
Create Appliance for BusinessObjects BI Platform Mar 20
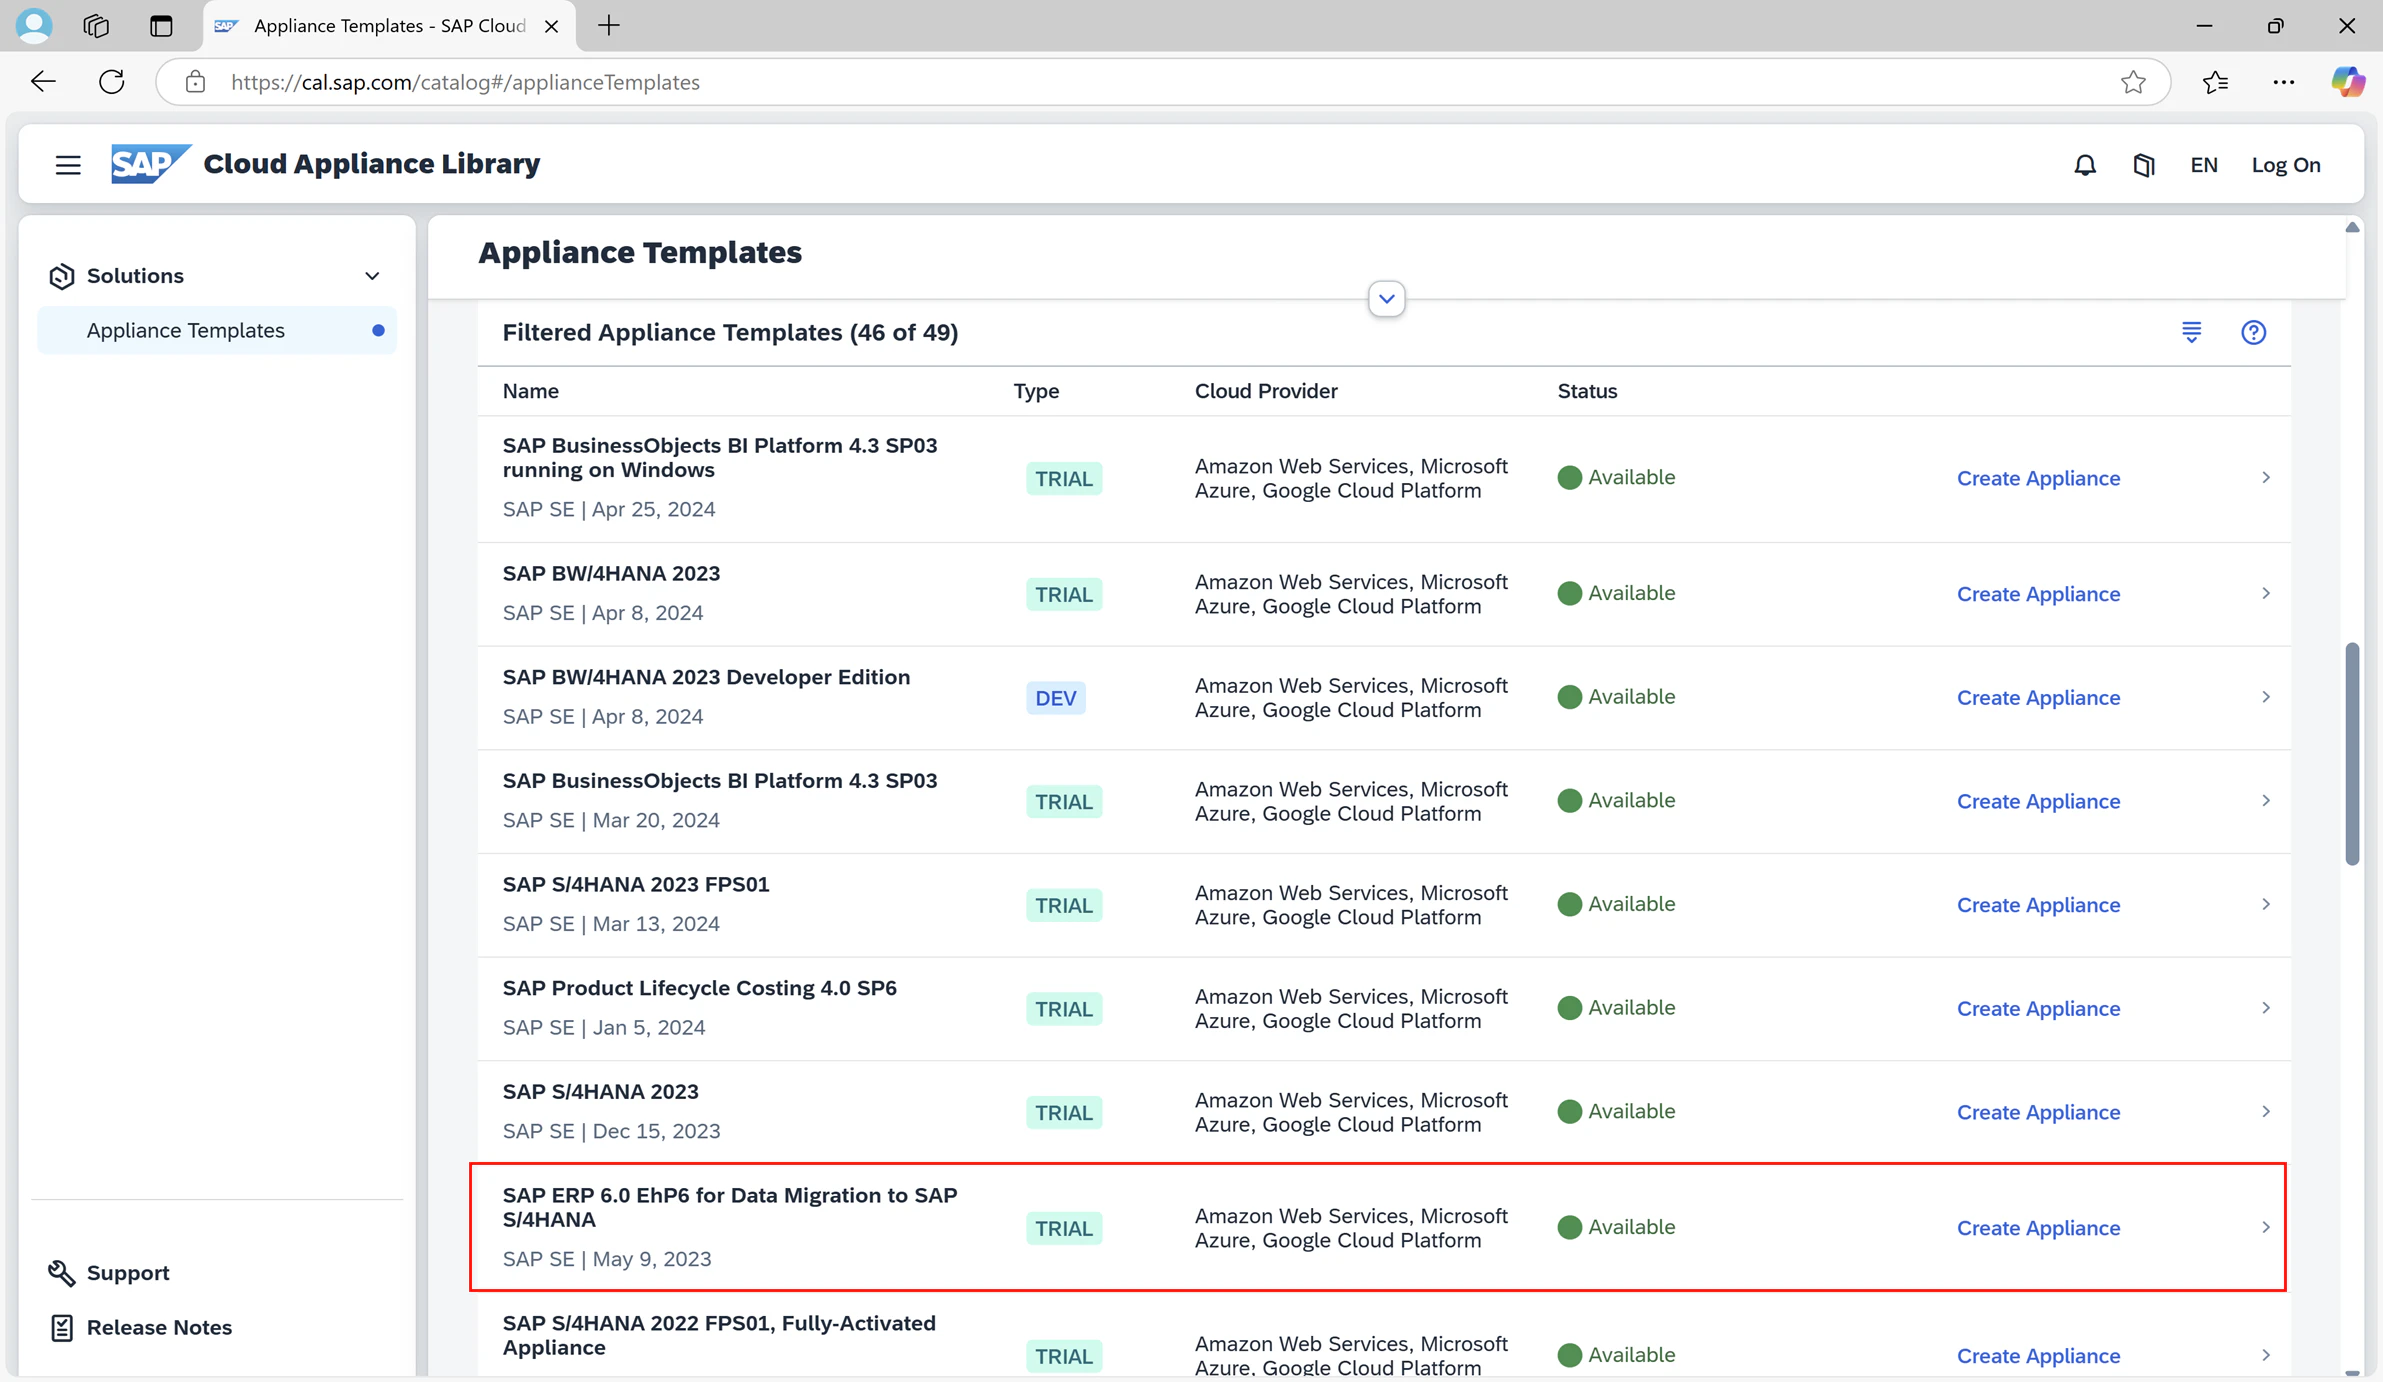pyautogui.click(x=2038, y=801)
